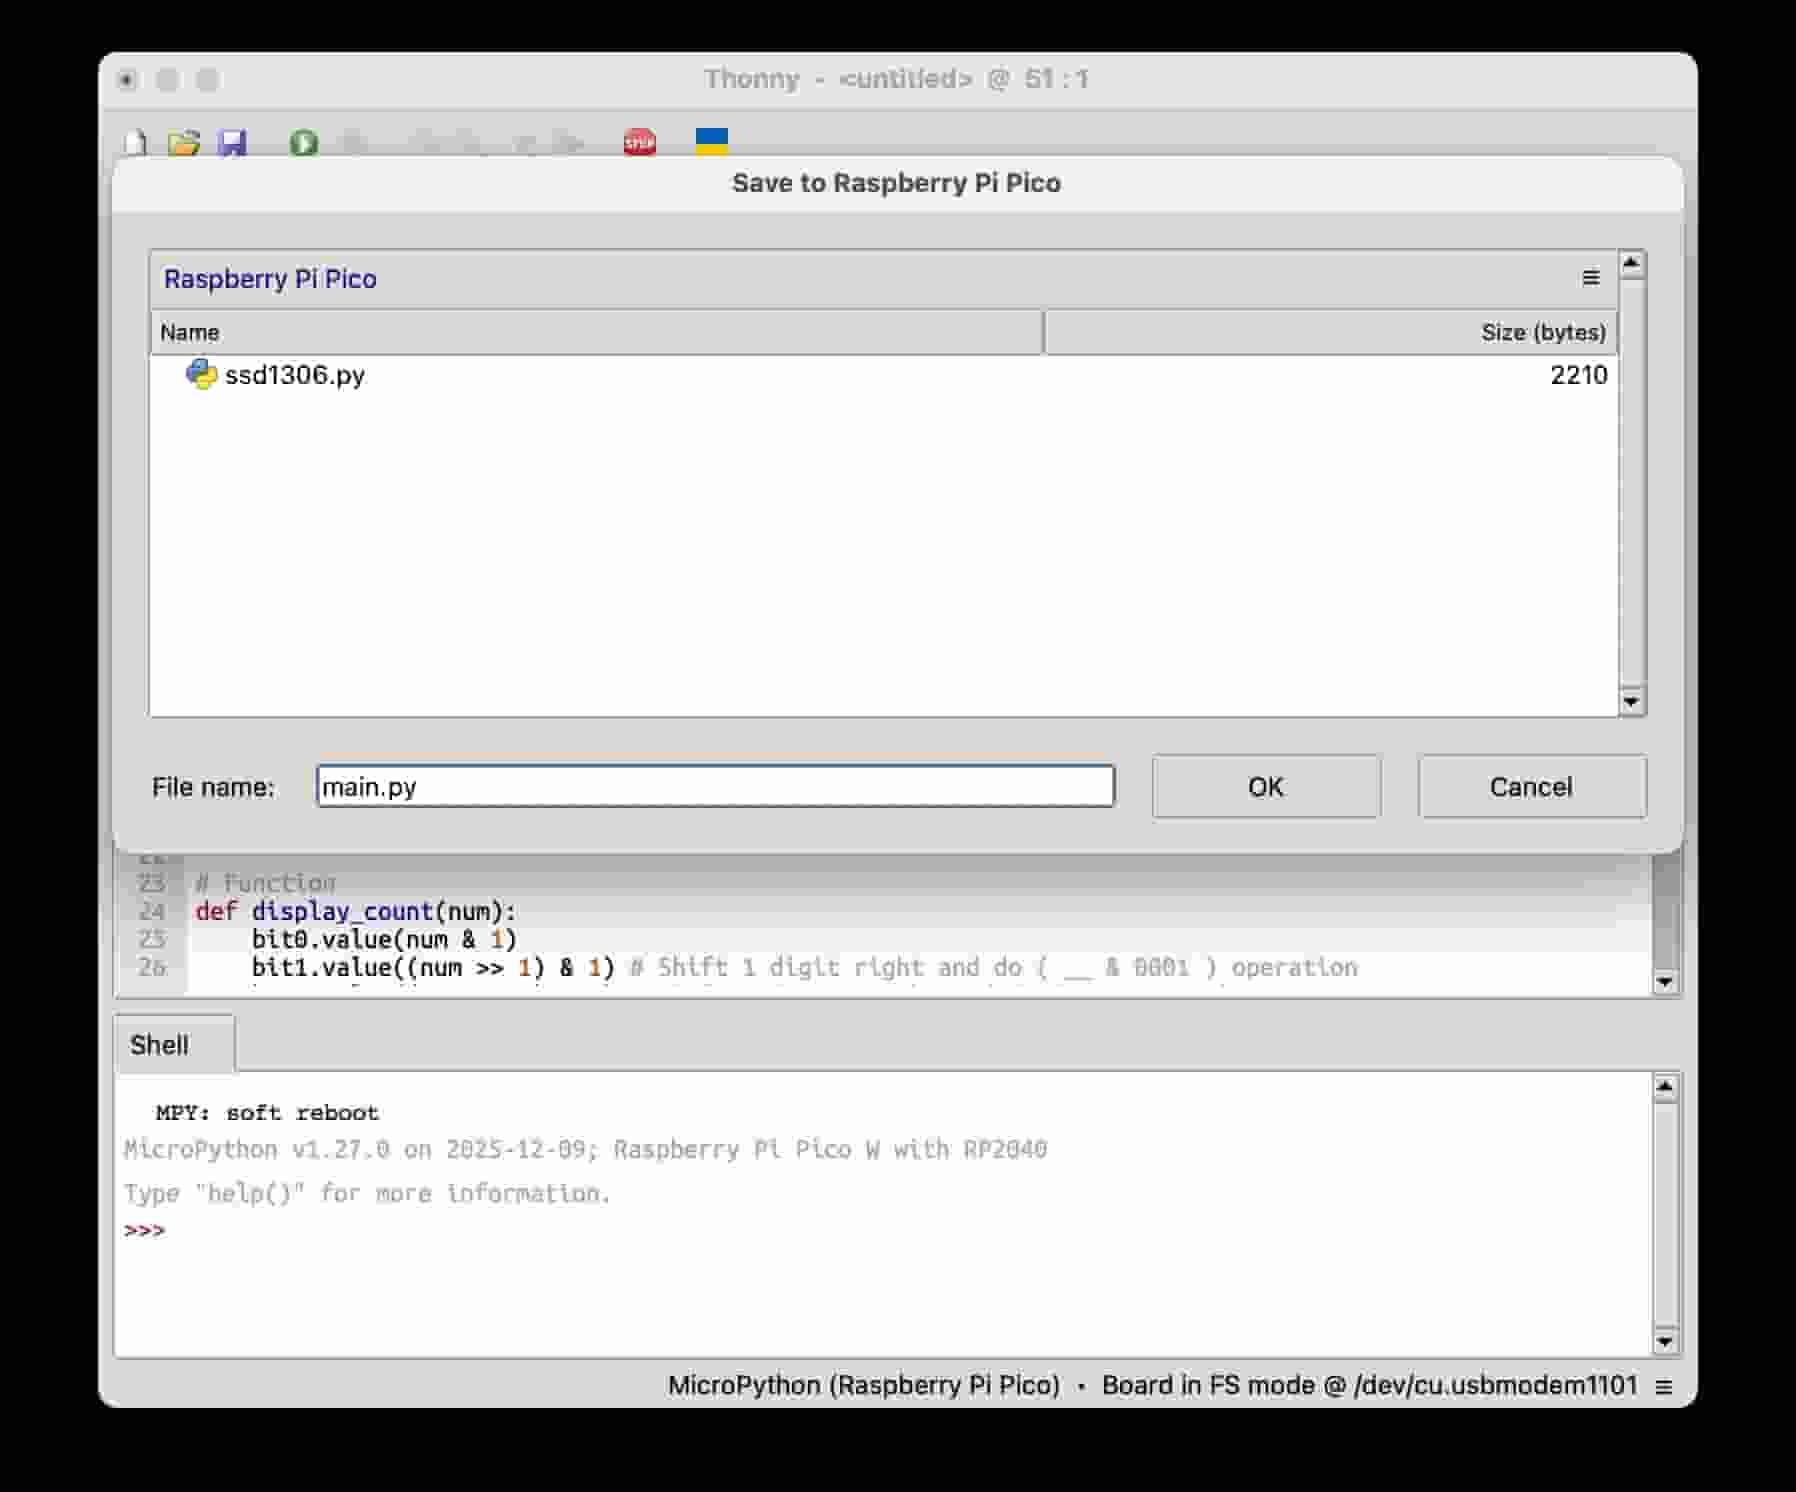This screenshot has width=1796, height=1492.
Task: Click the interpreter label MicroPython (Raspberry Pi Pico)
Action: [864, 1385]
